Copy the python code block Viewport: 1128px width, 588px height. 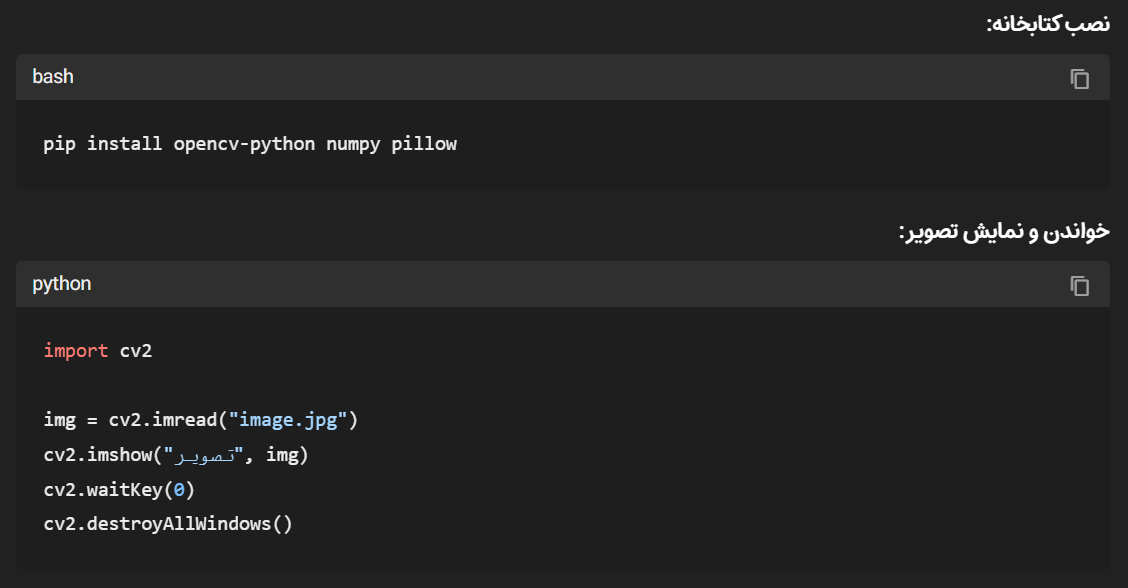coord(1079,286)
